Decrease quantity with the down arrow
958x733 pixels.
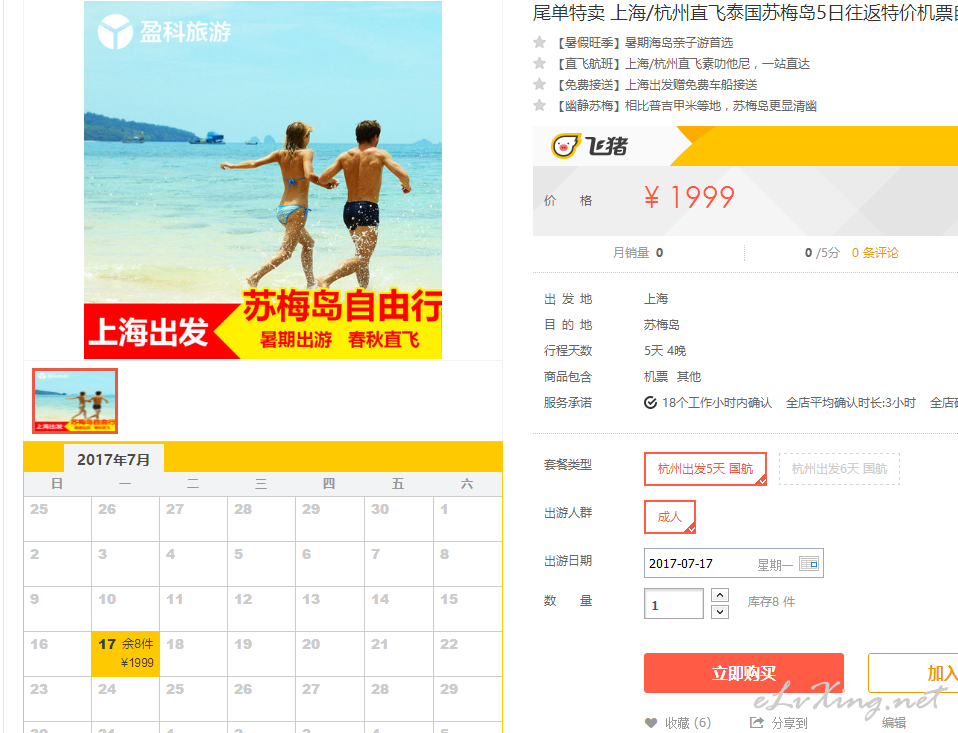pos(720,611)
